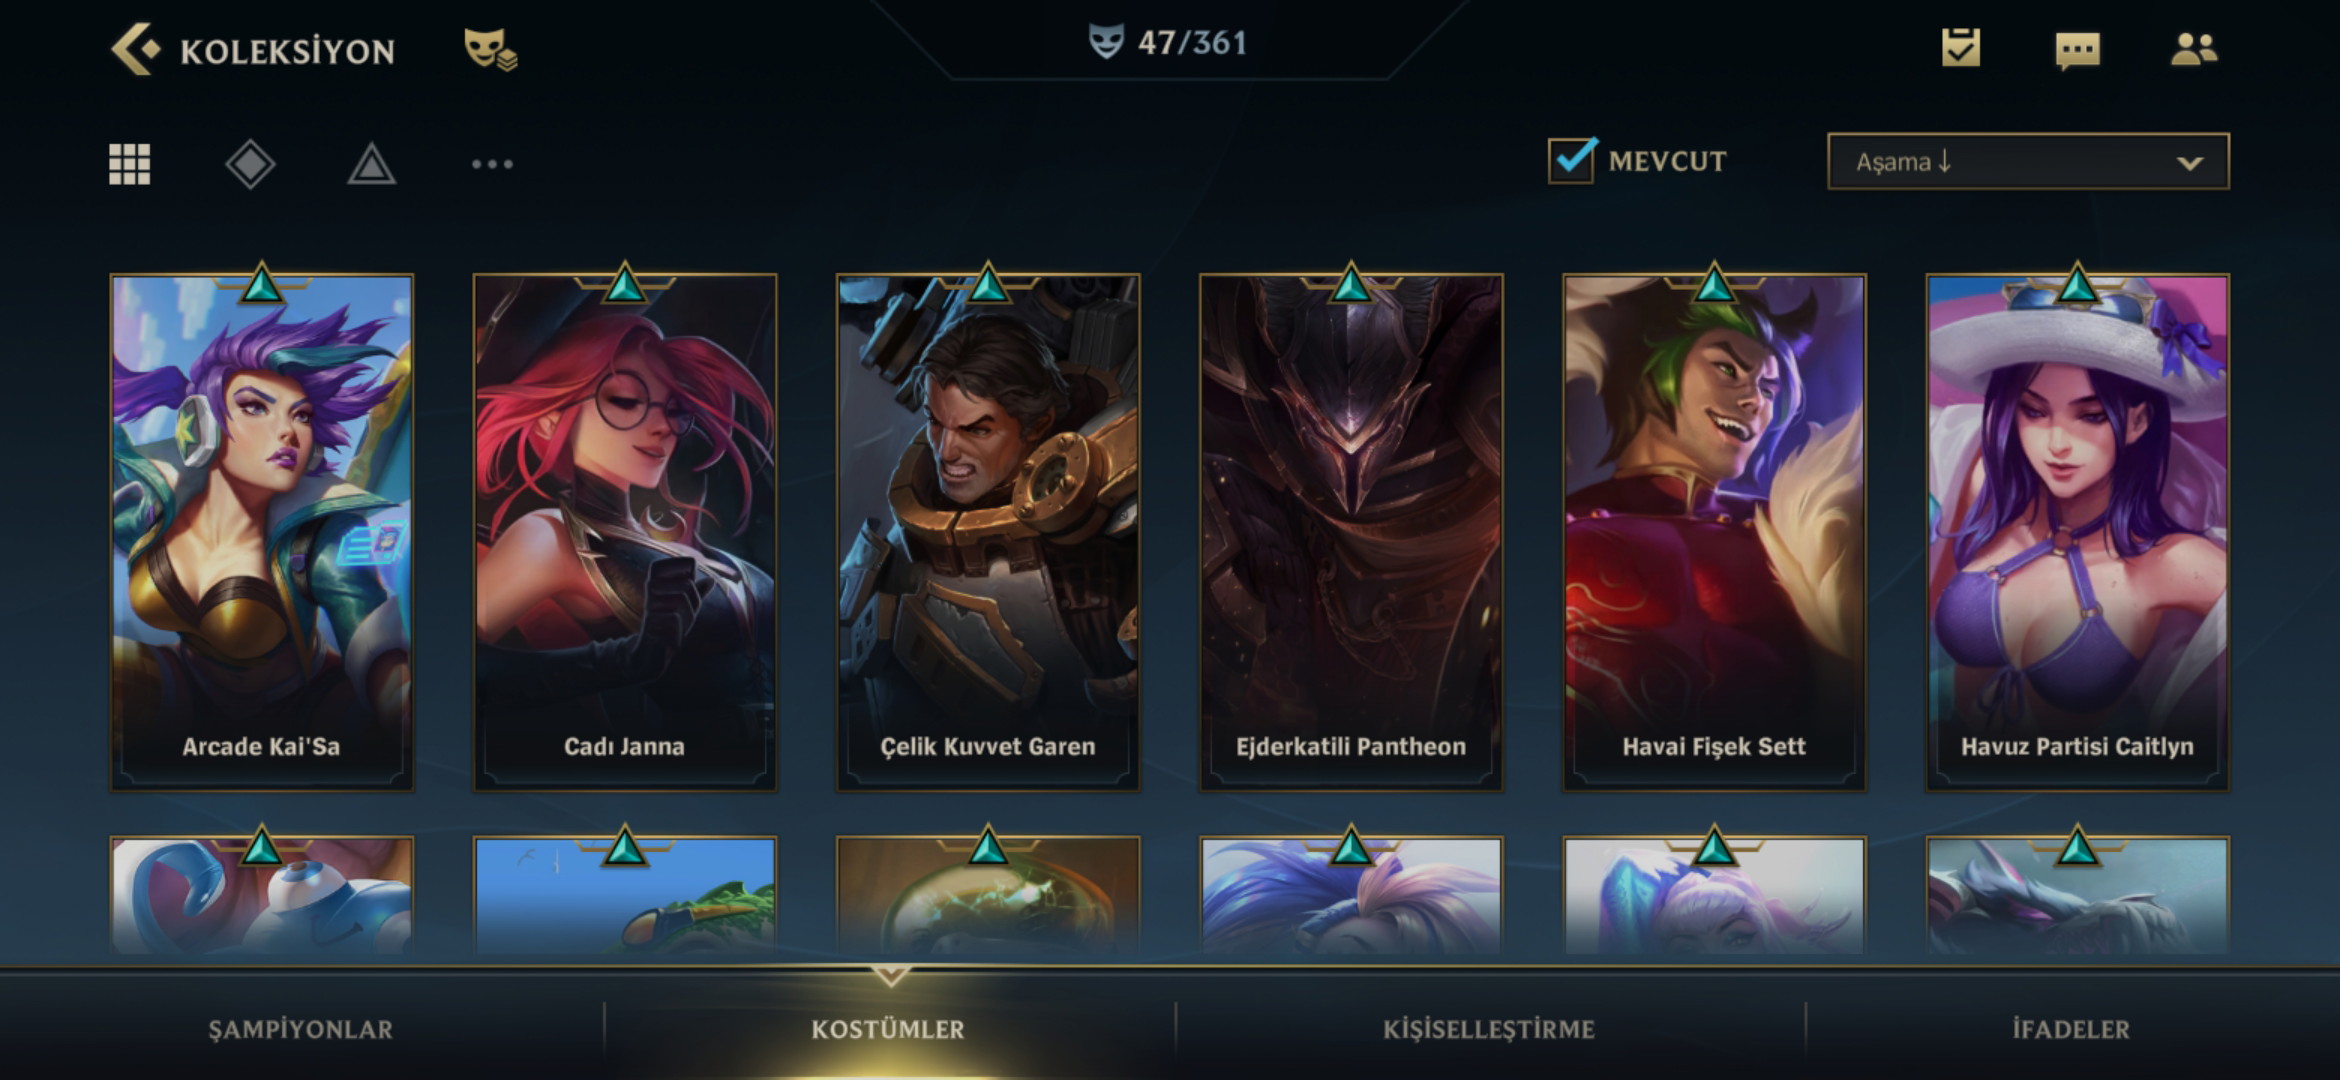Open the missions checklist icon
Viewport: 2340px width, 1080px height.
[x=1960, y=48]
